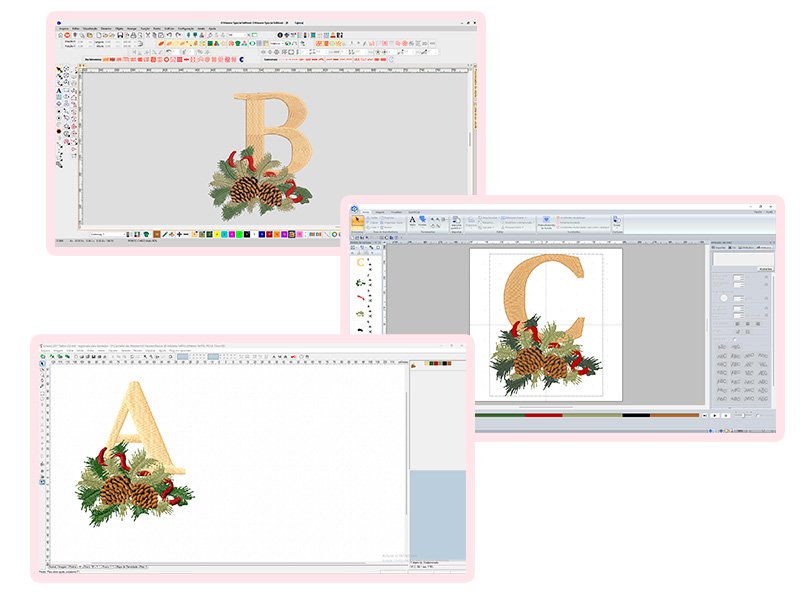Click the yellow swatch in the bottom color palette

215,234
